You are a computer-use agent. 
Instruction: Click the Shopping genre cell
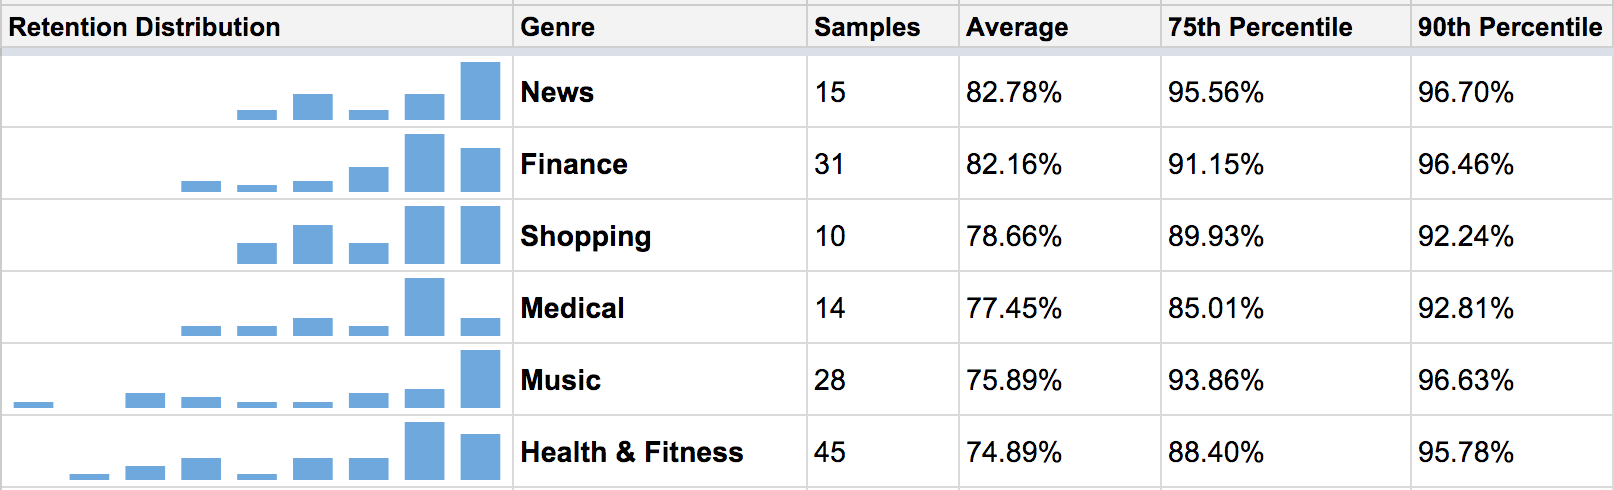pos(586,236)
